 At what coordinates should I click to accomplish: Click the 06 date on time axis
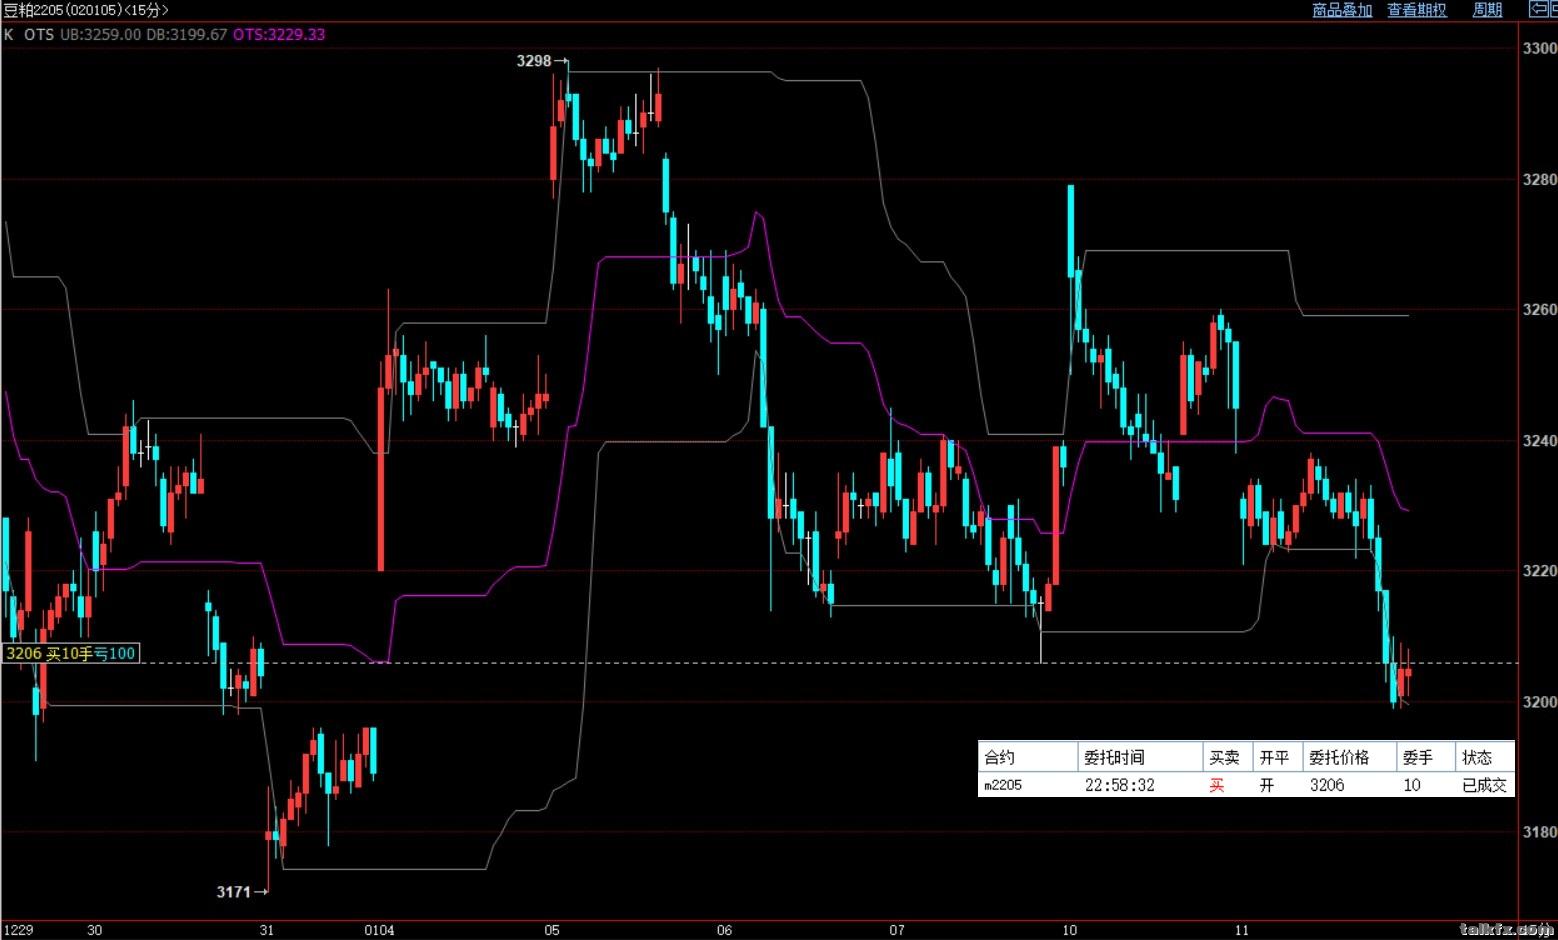click(x=724, y=930)
